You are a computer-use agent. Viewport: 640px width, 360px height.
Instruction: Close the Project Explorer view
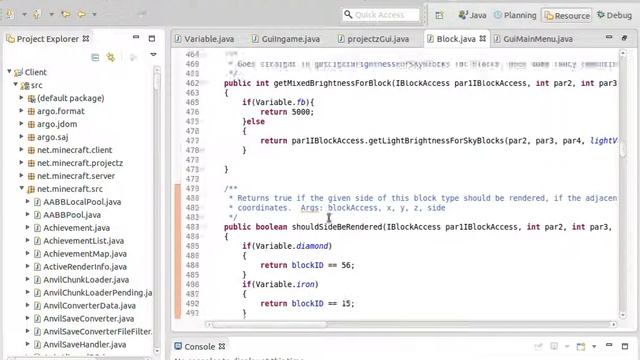[86, 38]
